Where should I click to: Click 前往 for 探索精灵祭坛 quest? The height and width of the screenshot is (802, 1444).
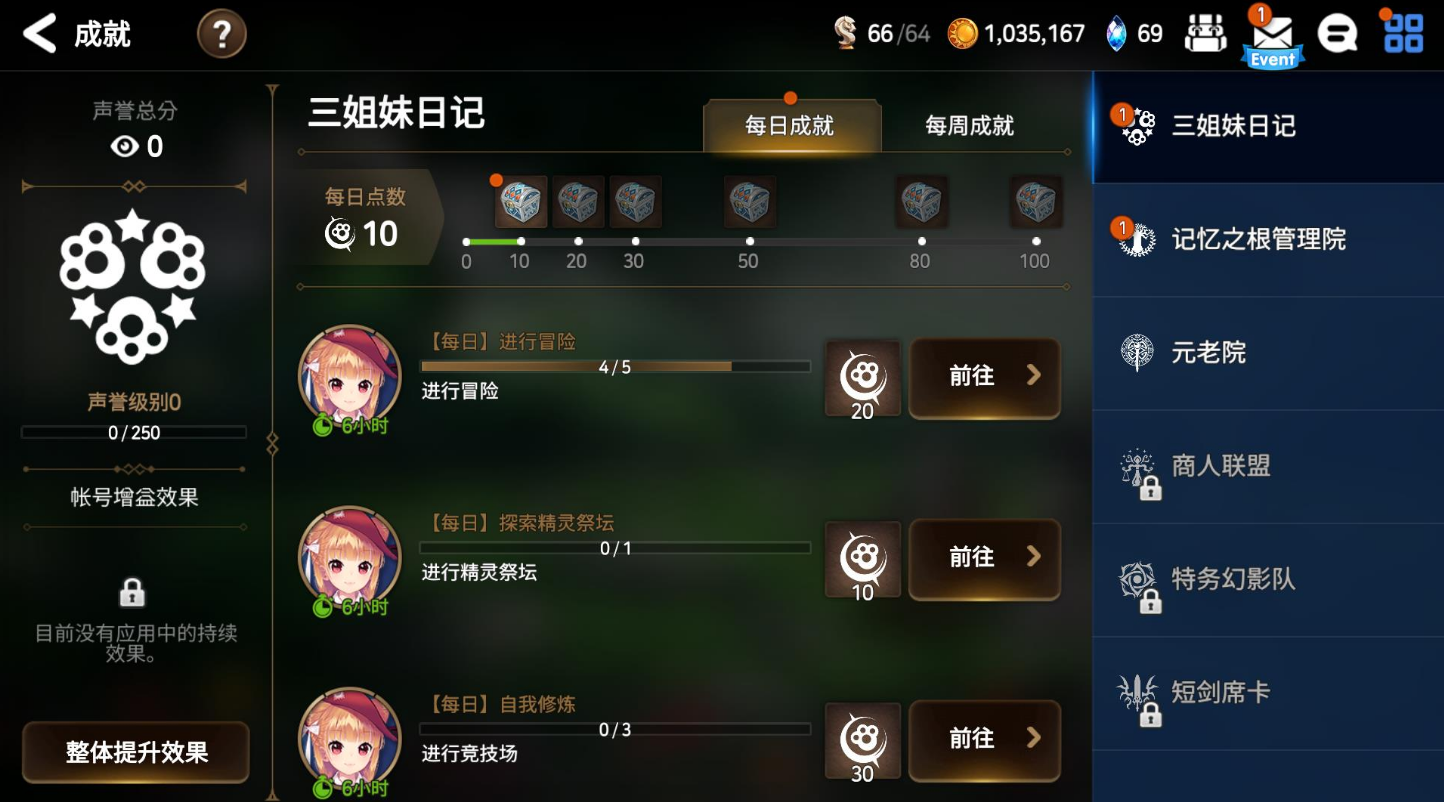coord(984,558)
